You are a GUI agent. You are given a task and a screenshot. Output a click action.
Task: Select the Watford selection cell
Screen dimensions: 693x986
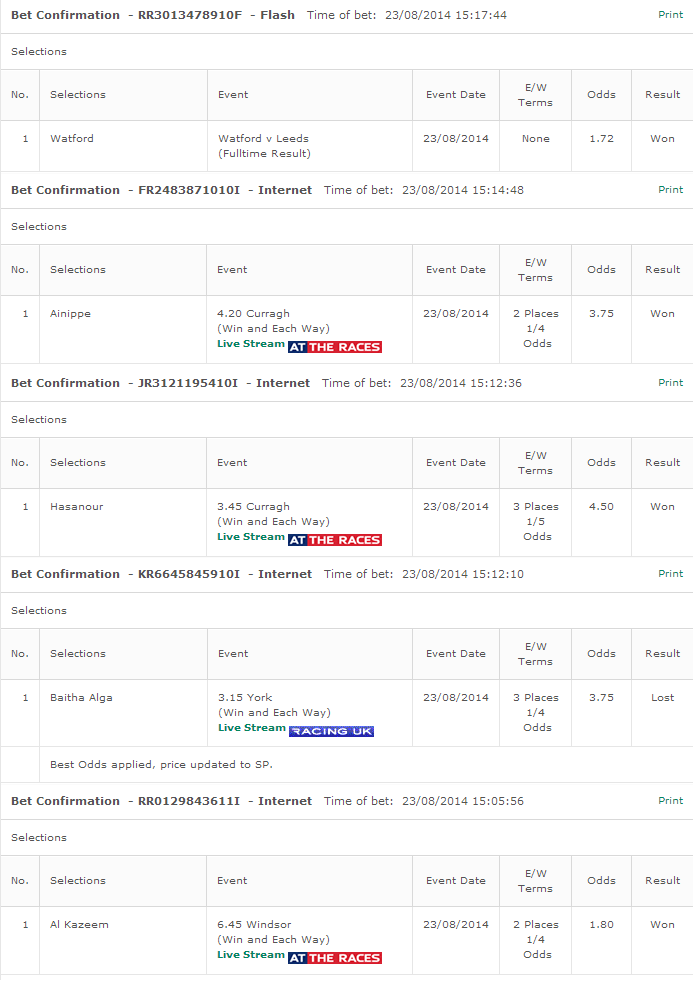(123, 146)
